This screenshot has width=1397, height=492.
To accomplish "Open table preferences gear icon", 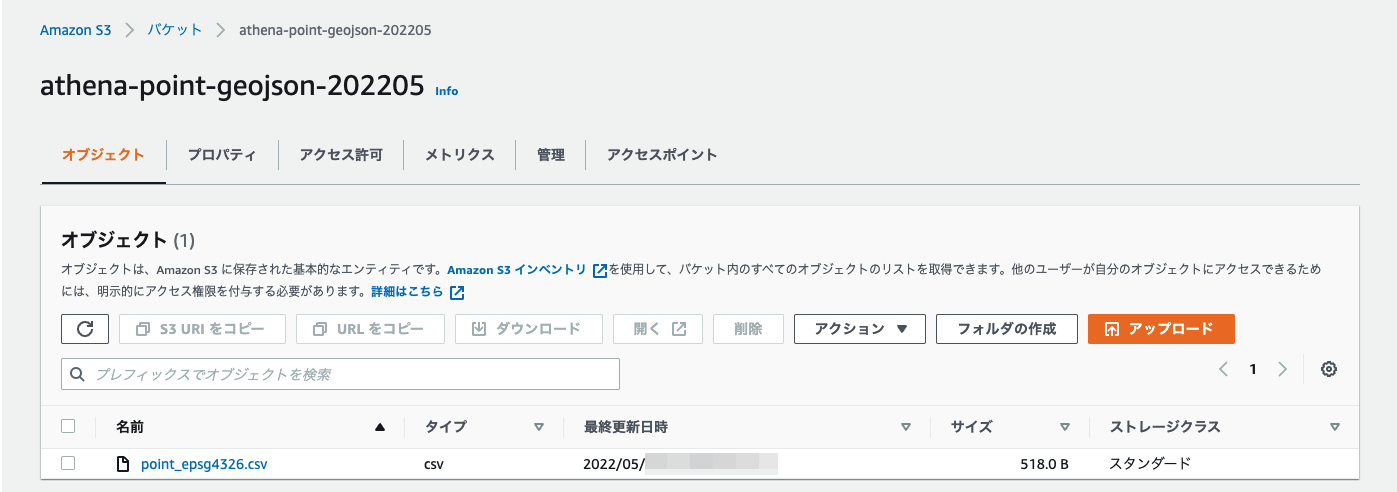I will (1329, 369).
